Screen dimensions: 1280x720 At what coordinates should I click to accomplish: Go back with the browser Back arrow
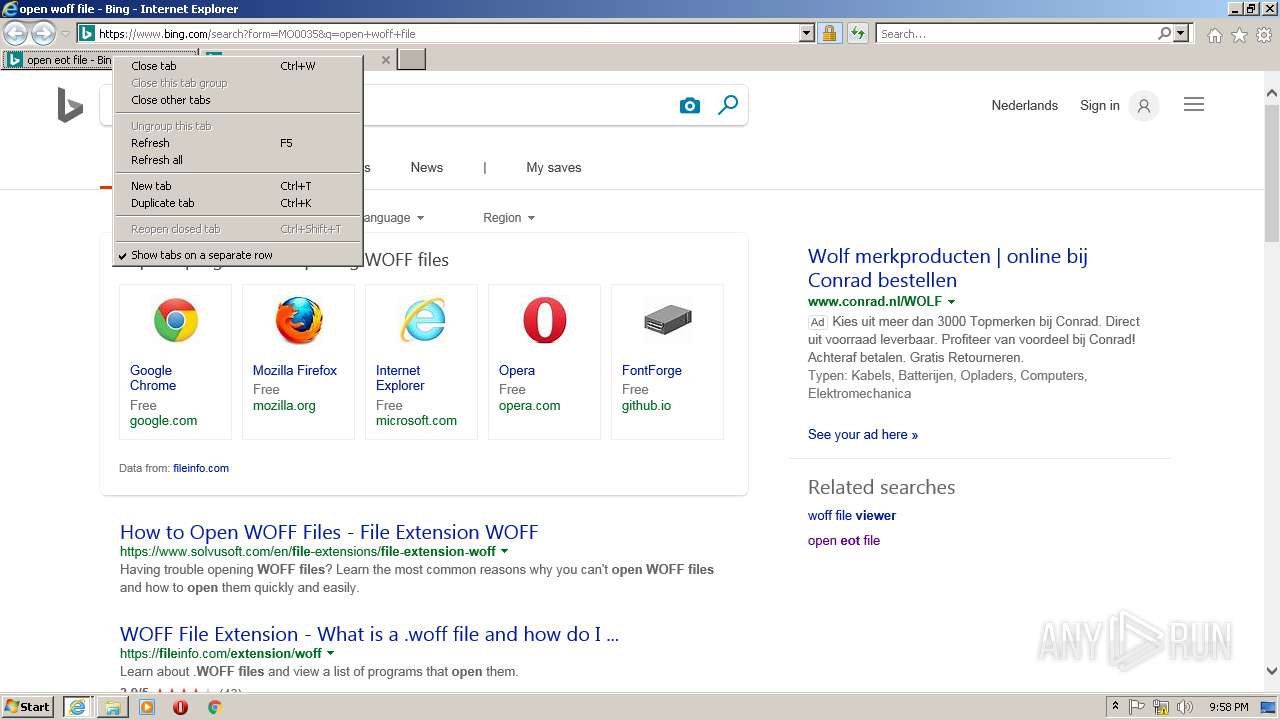pos(15,34)
